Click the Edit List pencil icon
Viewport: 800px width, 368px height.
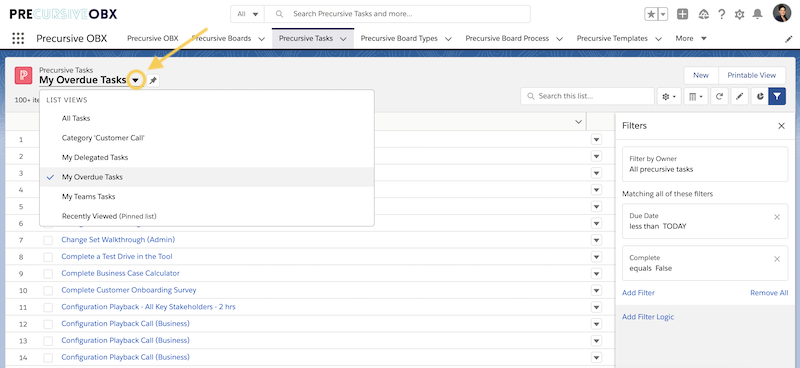click(x=739, y=96)
